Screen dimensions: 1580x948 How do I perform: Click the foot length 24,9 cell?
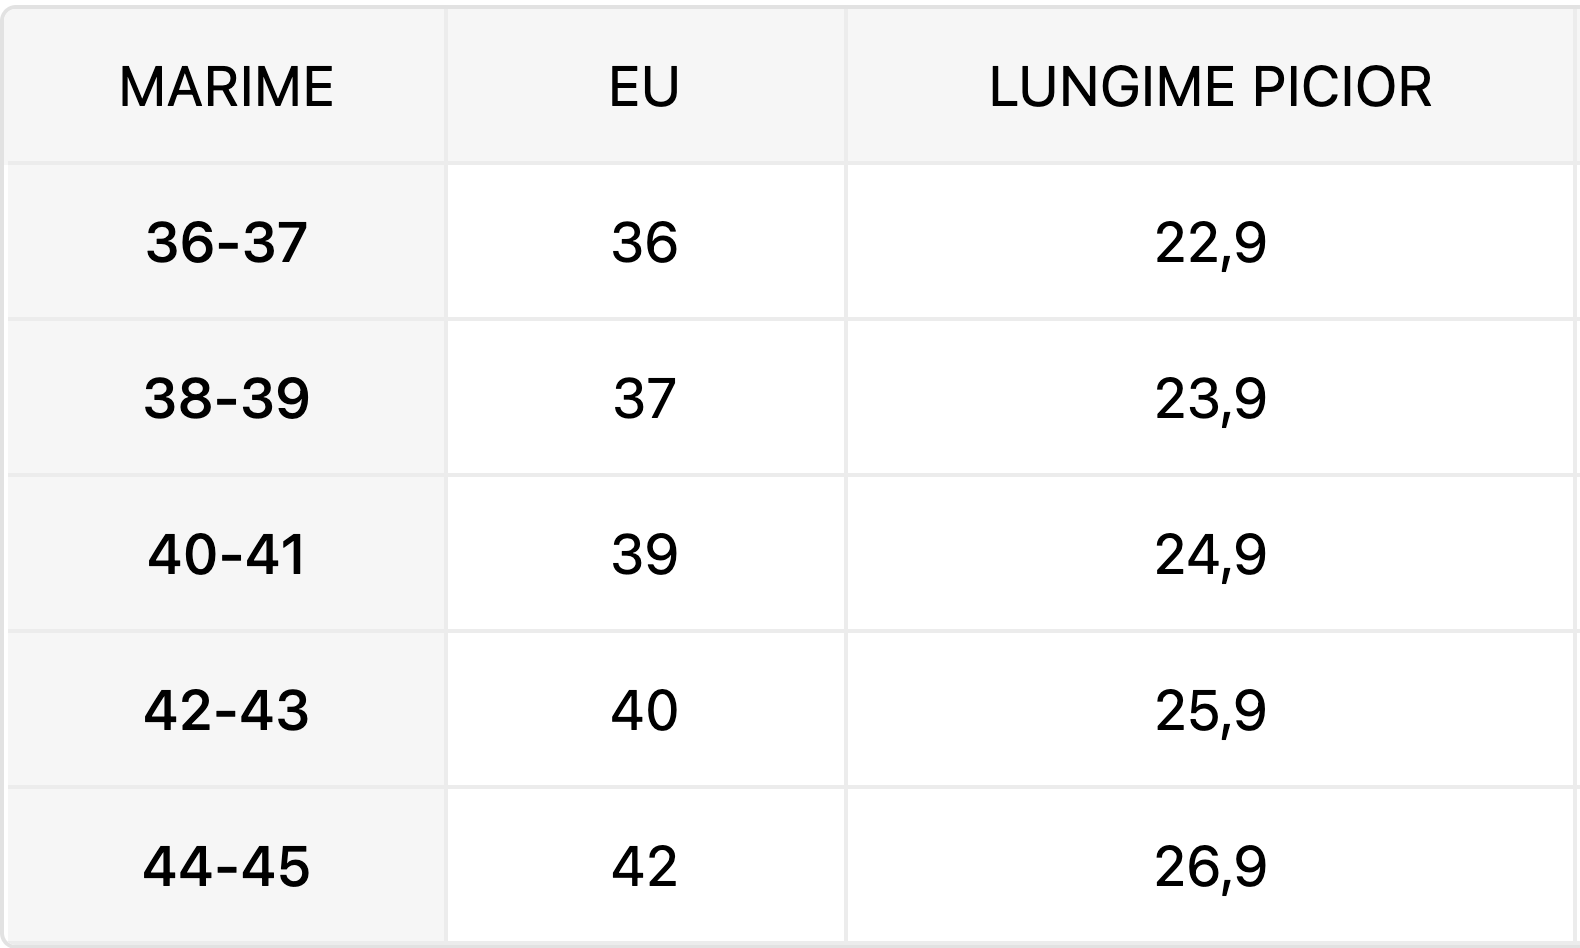click(1212, 554)
